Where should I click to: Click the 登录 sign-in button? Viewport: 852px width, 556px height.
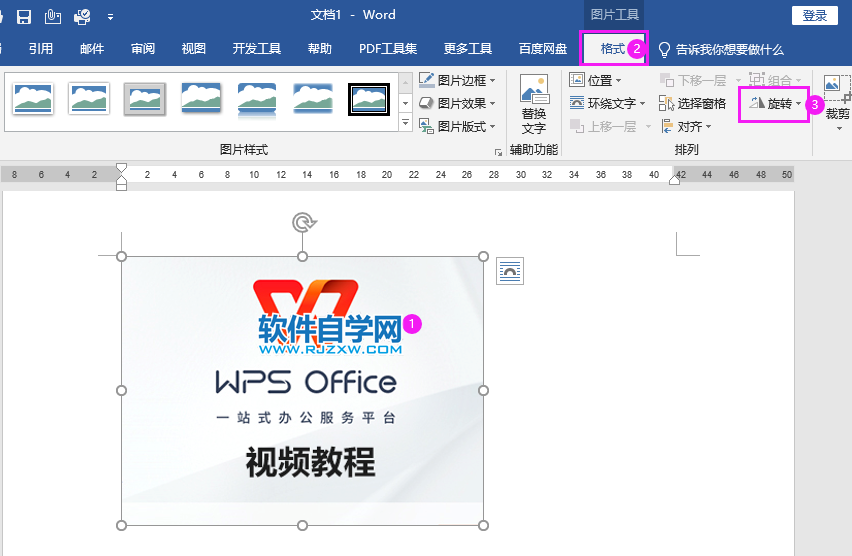tap(815, 16)
